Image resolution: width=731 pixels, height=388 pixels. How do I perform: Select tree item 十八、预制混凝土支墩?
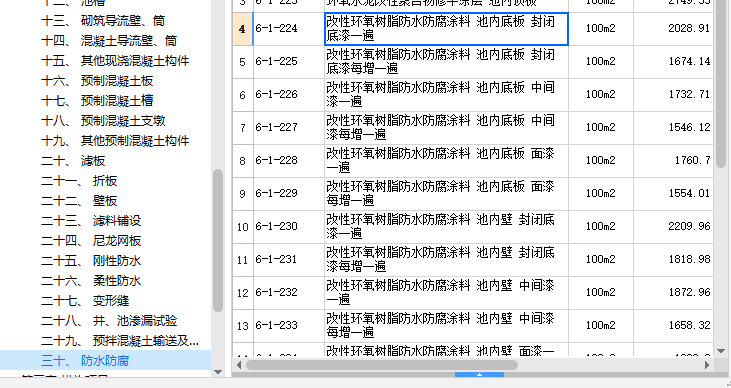pos(103,121)
